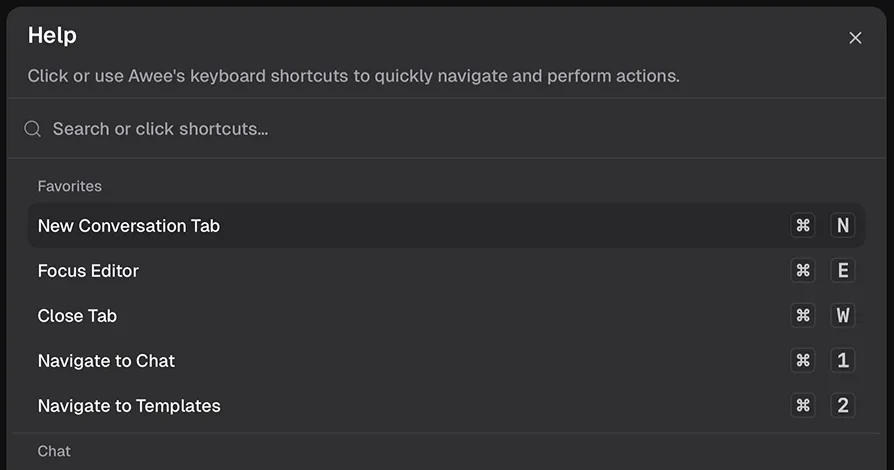The width and height of the screenshot is (894, 470).
Task: Choose the Close Tab shortcut
Action: 77,316
